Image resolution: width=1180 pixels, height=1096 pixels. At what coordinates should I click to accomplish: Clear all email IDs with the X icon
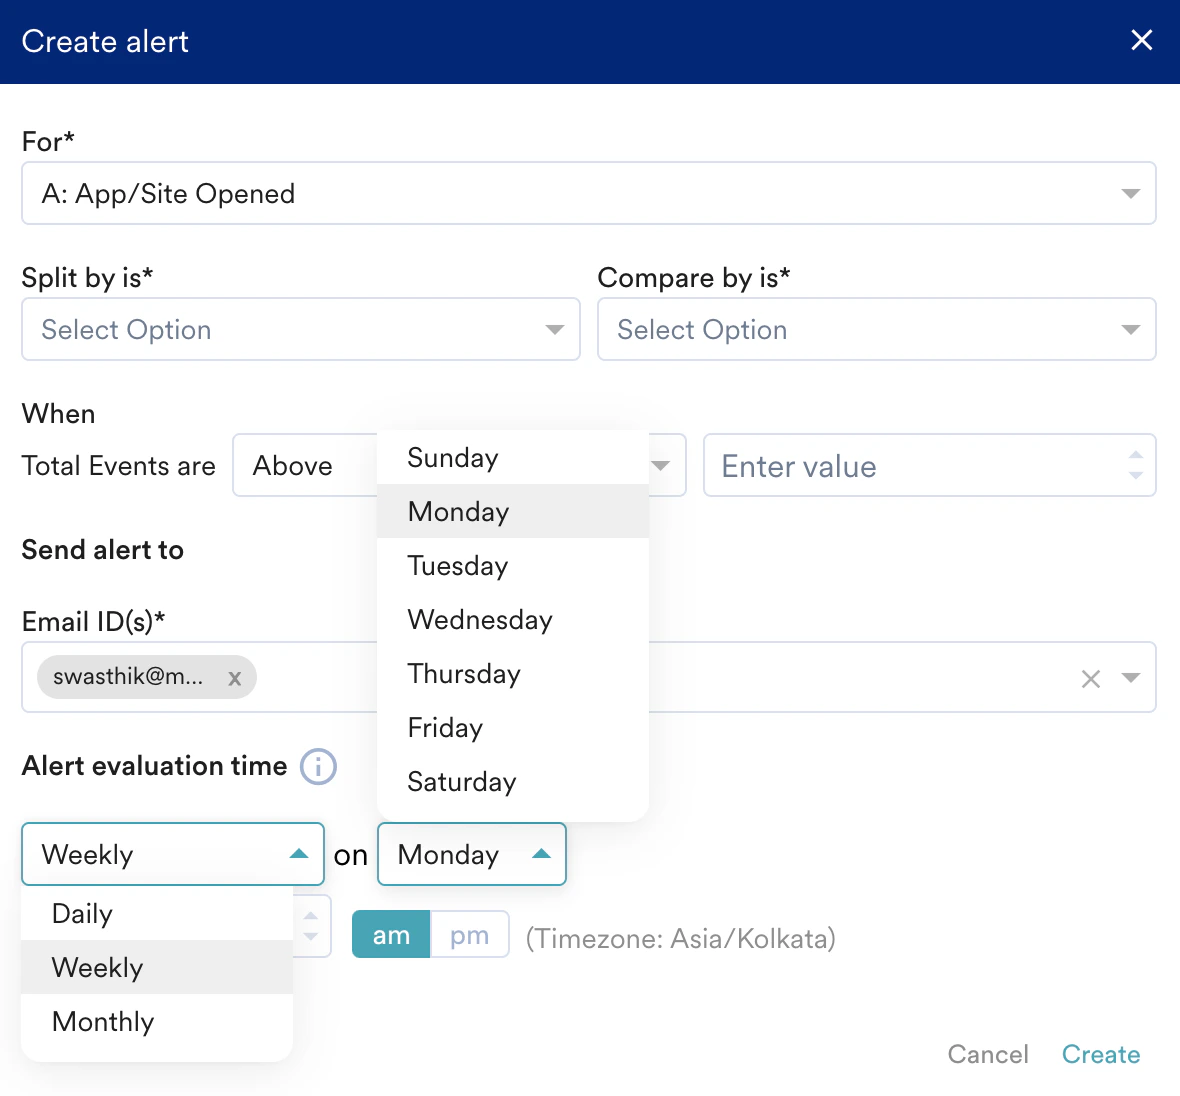(1090, 679)
